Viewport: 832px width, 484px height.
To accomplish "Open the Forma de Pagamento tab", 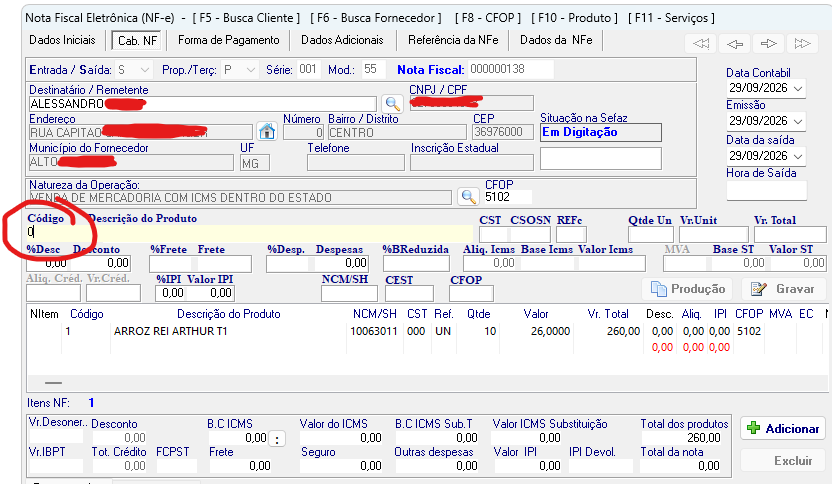I will click(229, 40).
